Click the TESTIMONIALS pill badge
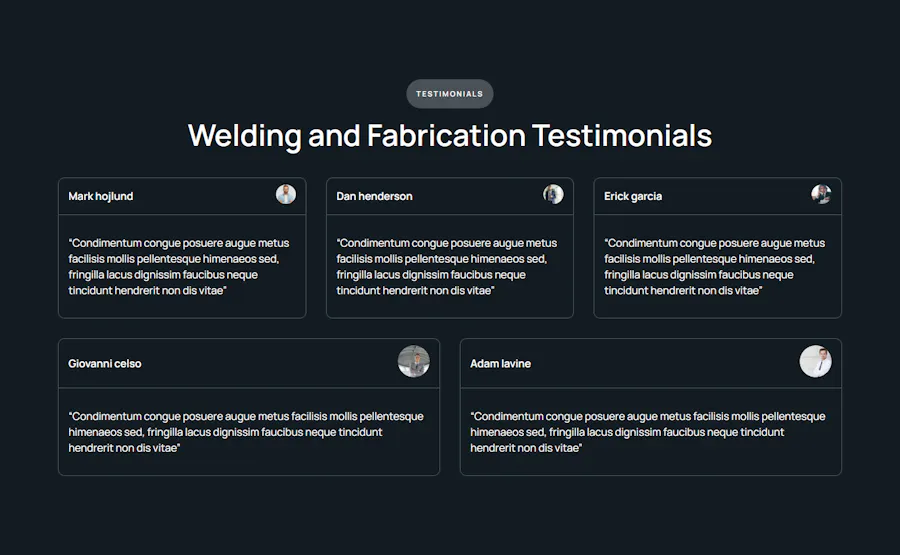 [450, 94]
